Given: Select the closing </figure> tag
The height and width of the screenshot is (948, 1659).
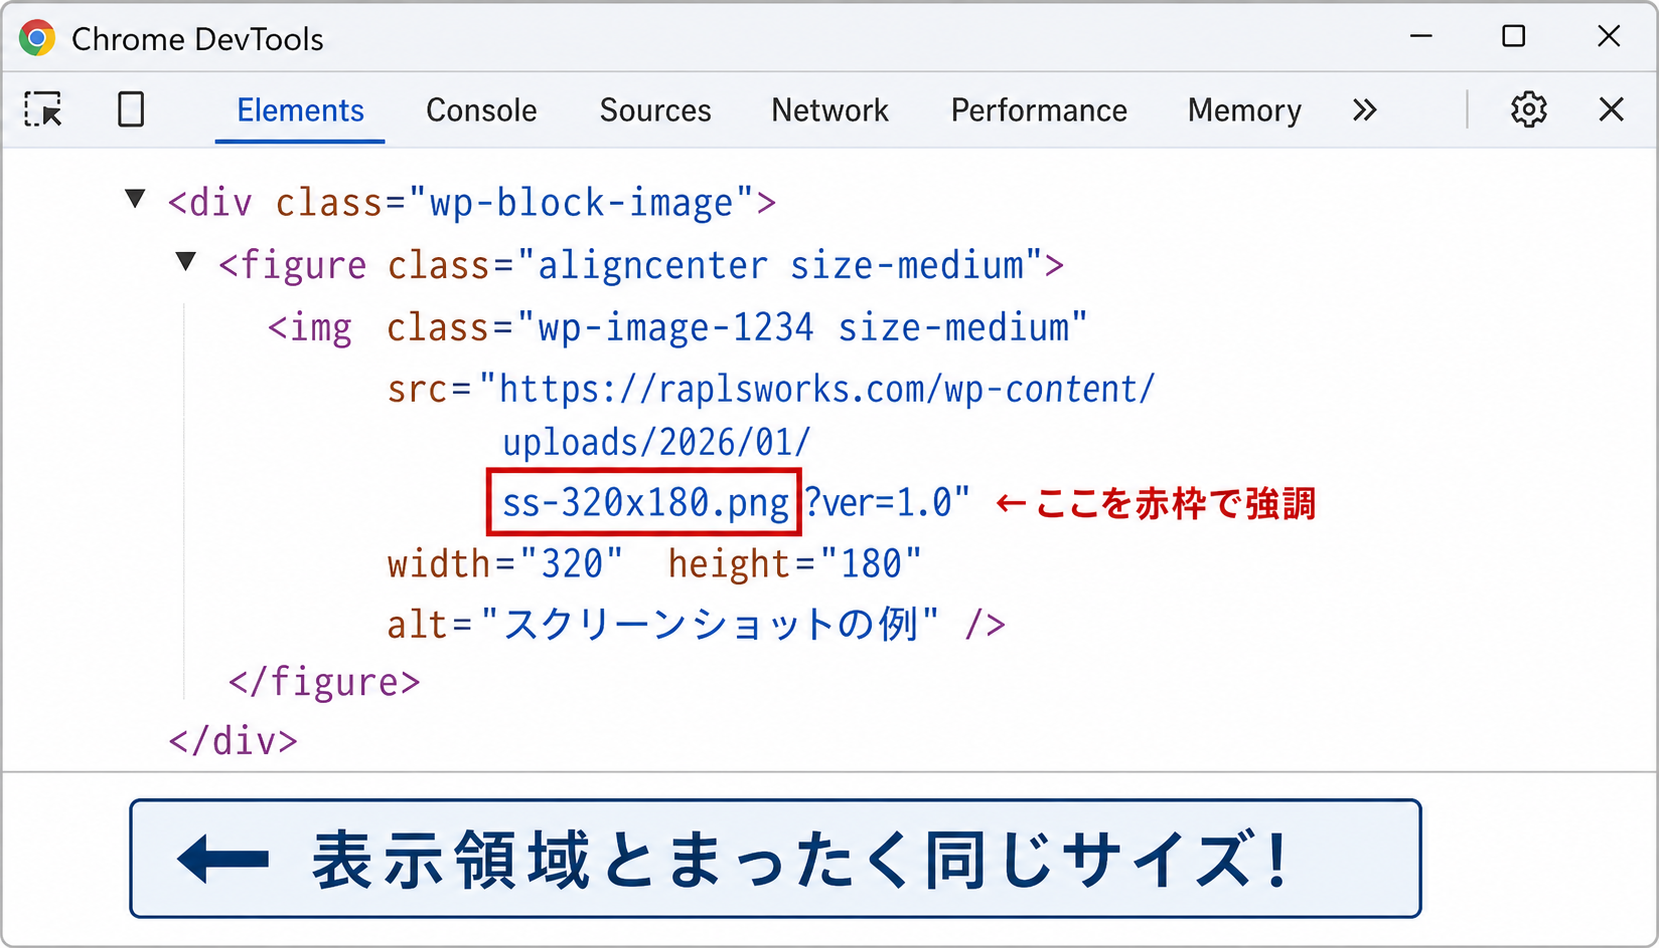Looking at the screenshot, I should pos(324,682).
